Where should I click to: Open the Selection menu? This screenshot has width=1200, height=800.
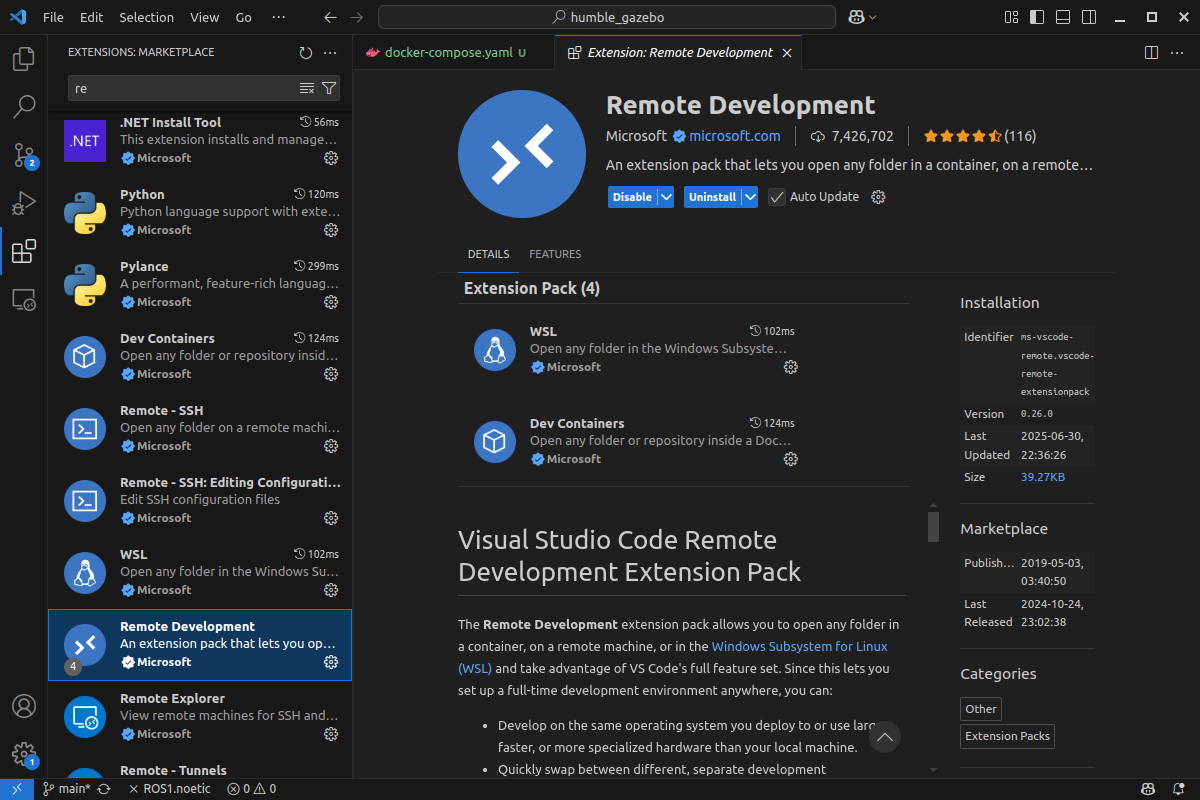tap(146, 17)
